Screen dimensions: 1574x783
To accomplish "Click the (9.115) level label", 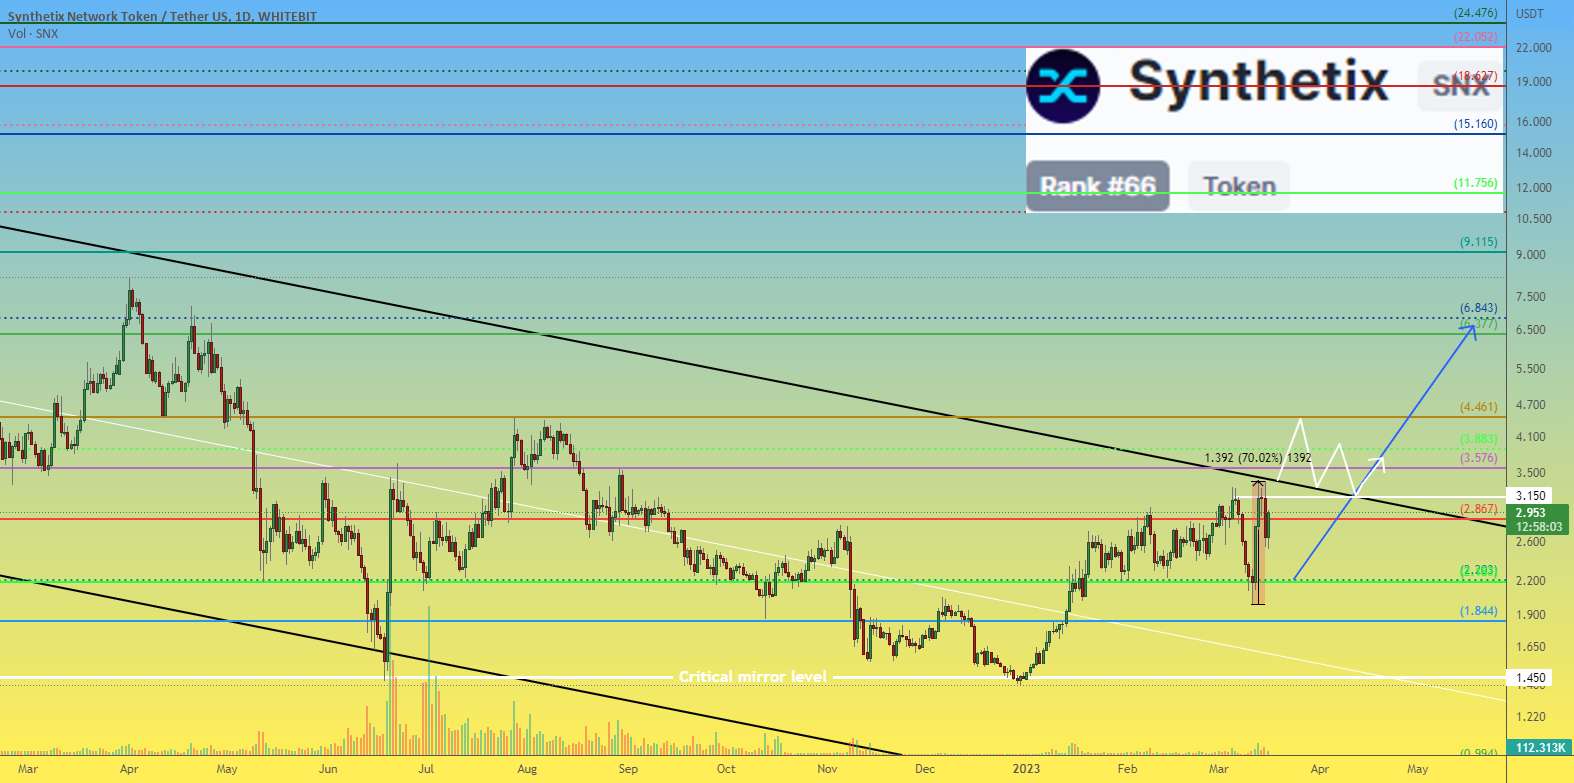I will (x=1479, y=242).
